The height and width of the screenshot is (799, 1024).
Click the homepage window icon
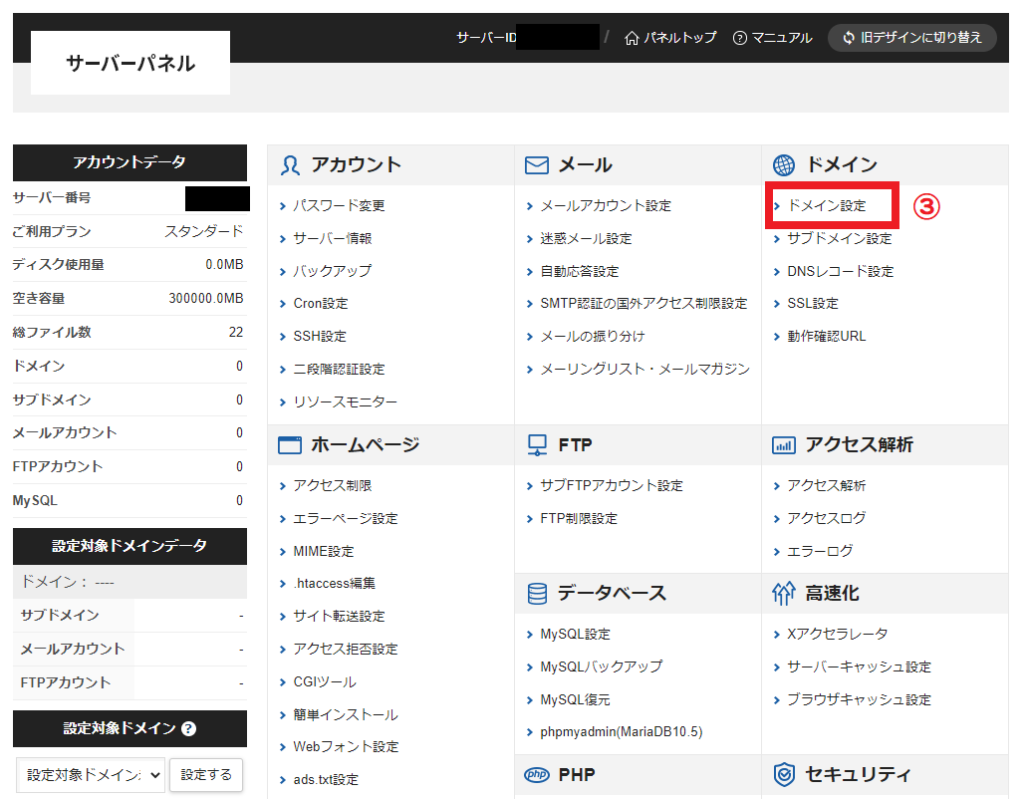point(290,446)
